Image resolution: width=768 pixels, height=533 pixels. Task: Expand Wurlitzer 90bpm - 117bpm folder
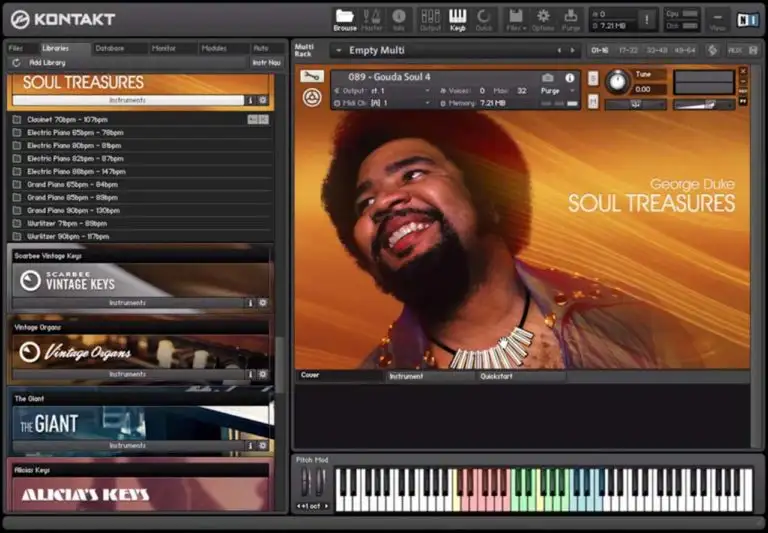click(x=141, y=236)
